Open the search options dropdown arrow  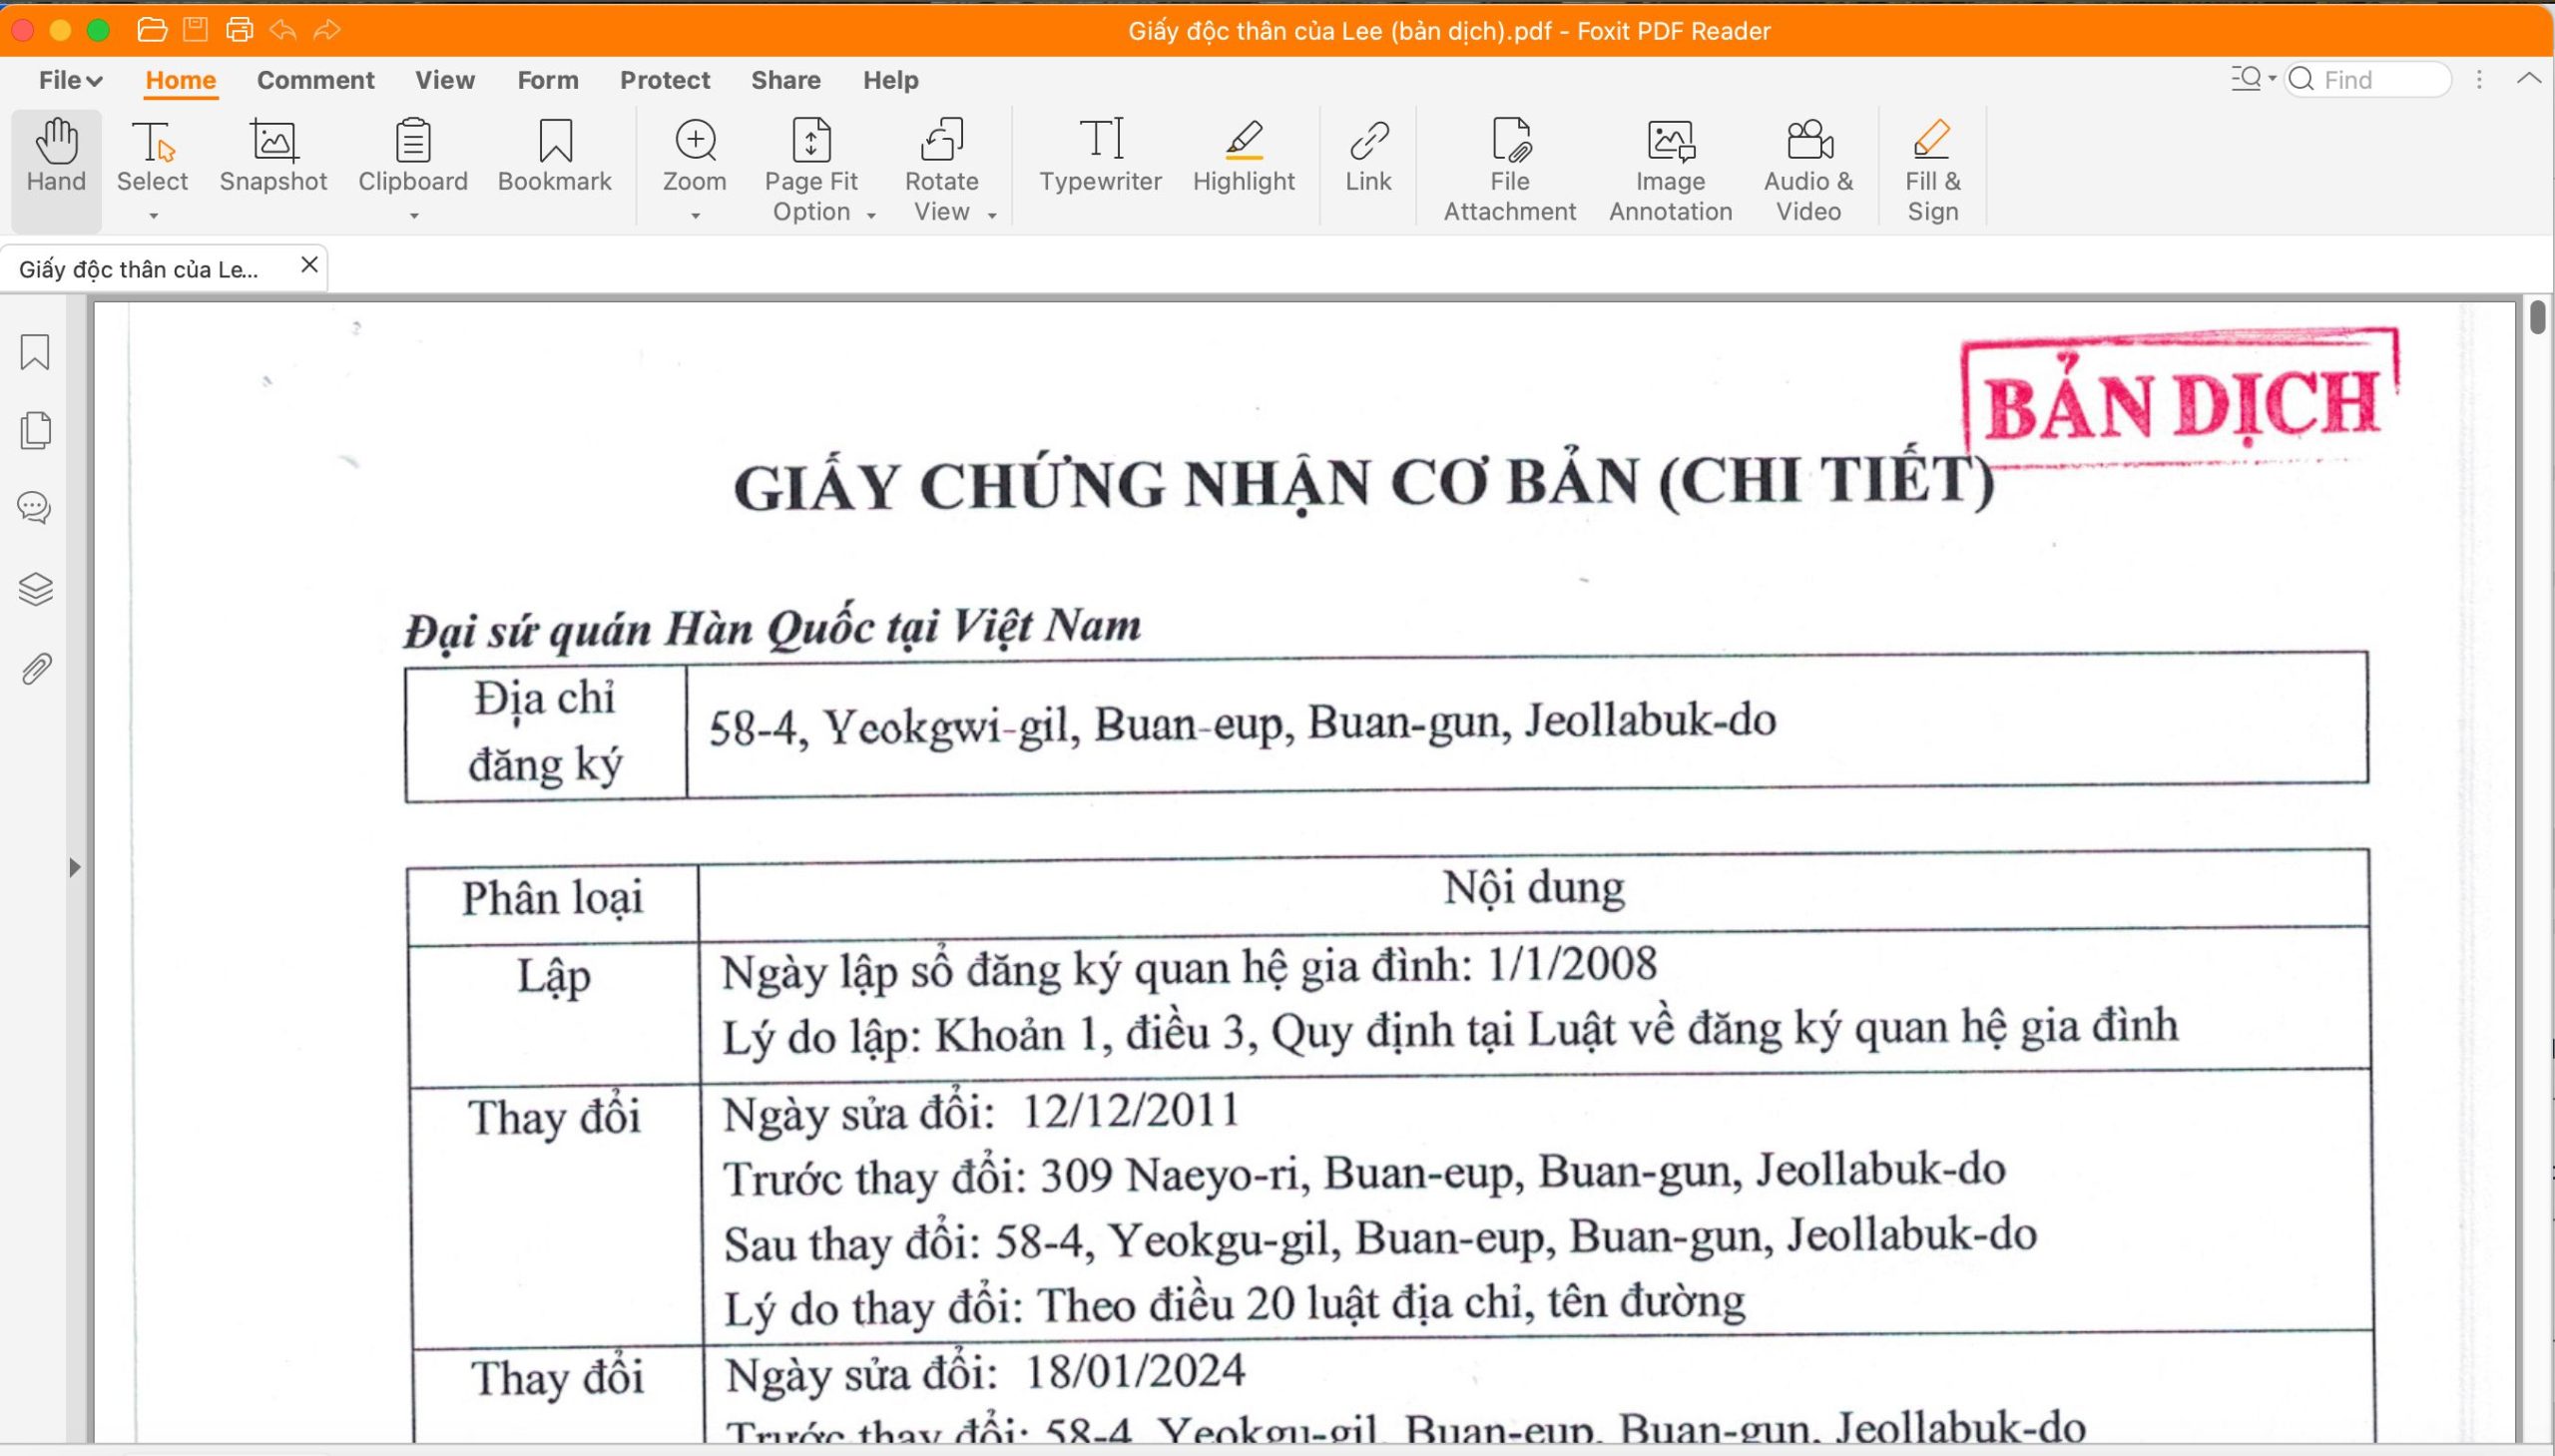2272,78
